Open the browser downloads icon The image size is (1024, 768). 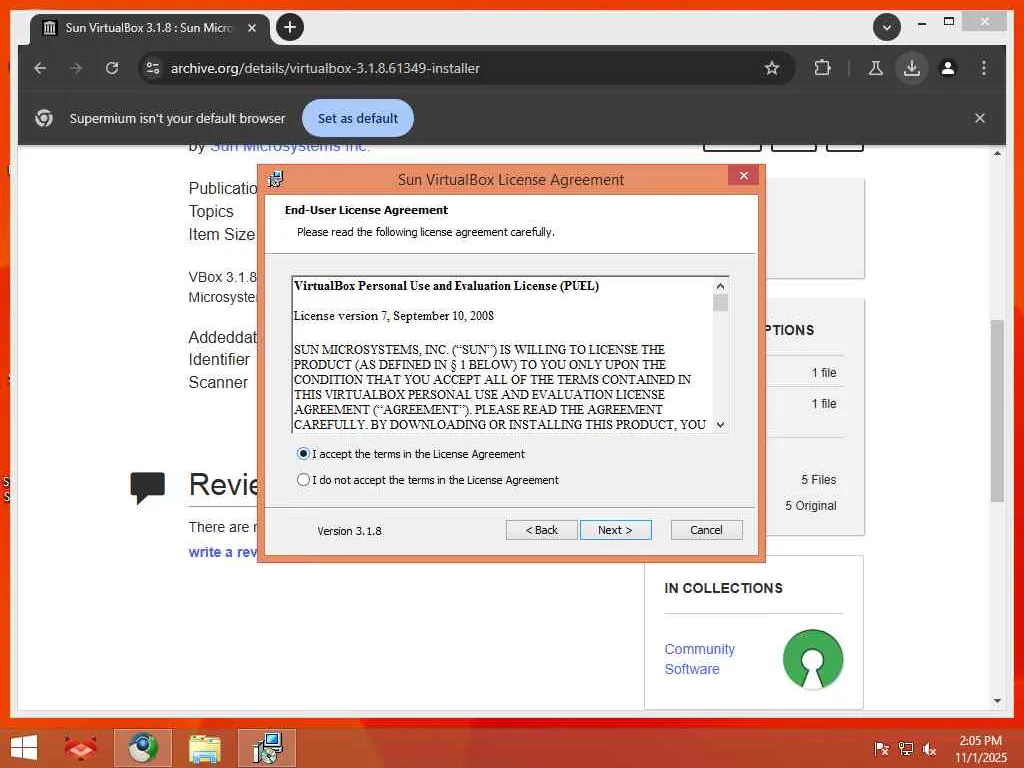(x=912, y=68)
